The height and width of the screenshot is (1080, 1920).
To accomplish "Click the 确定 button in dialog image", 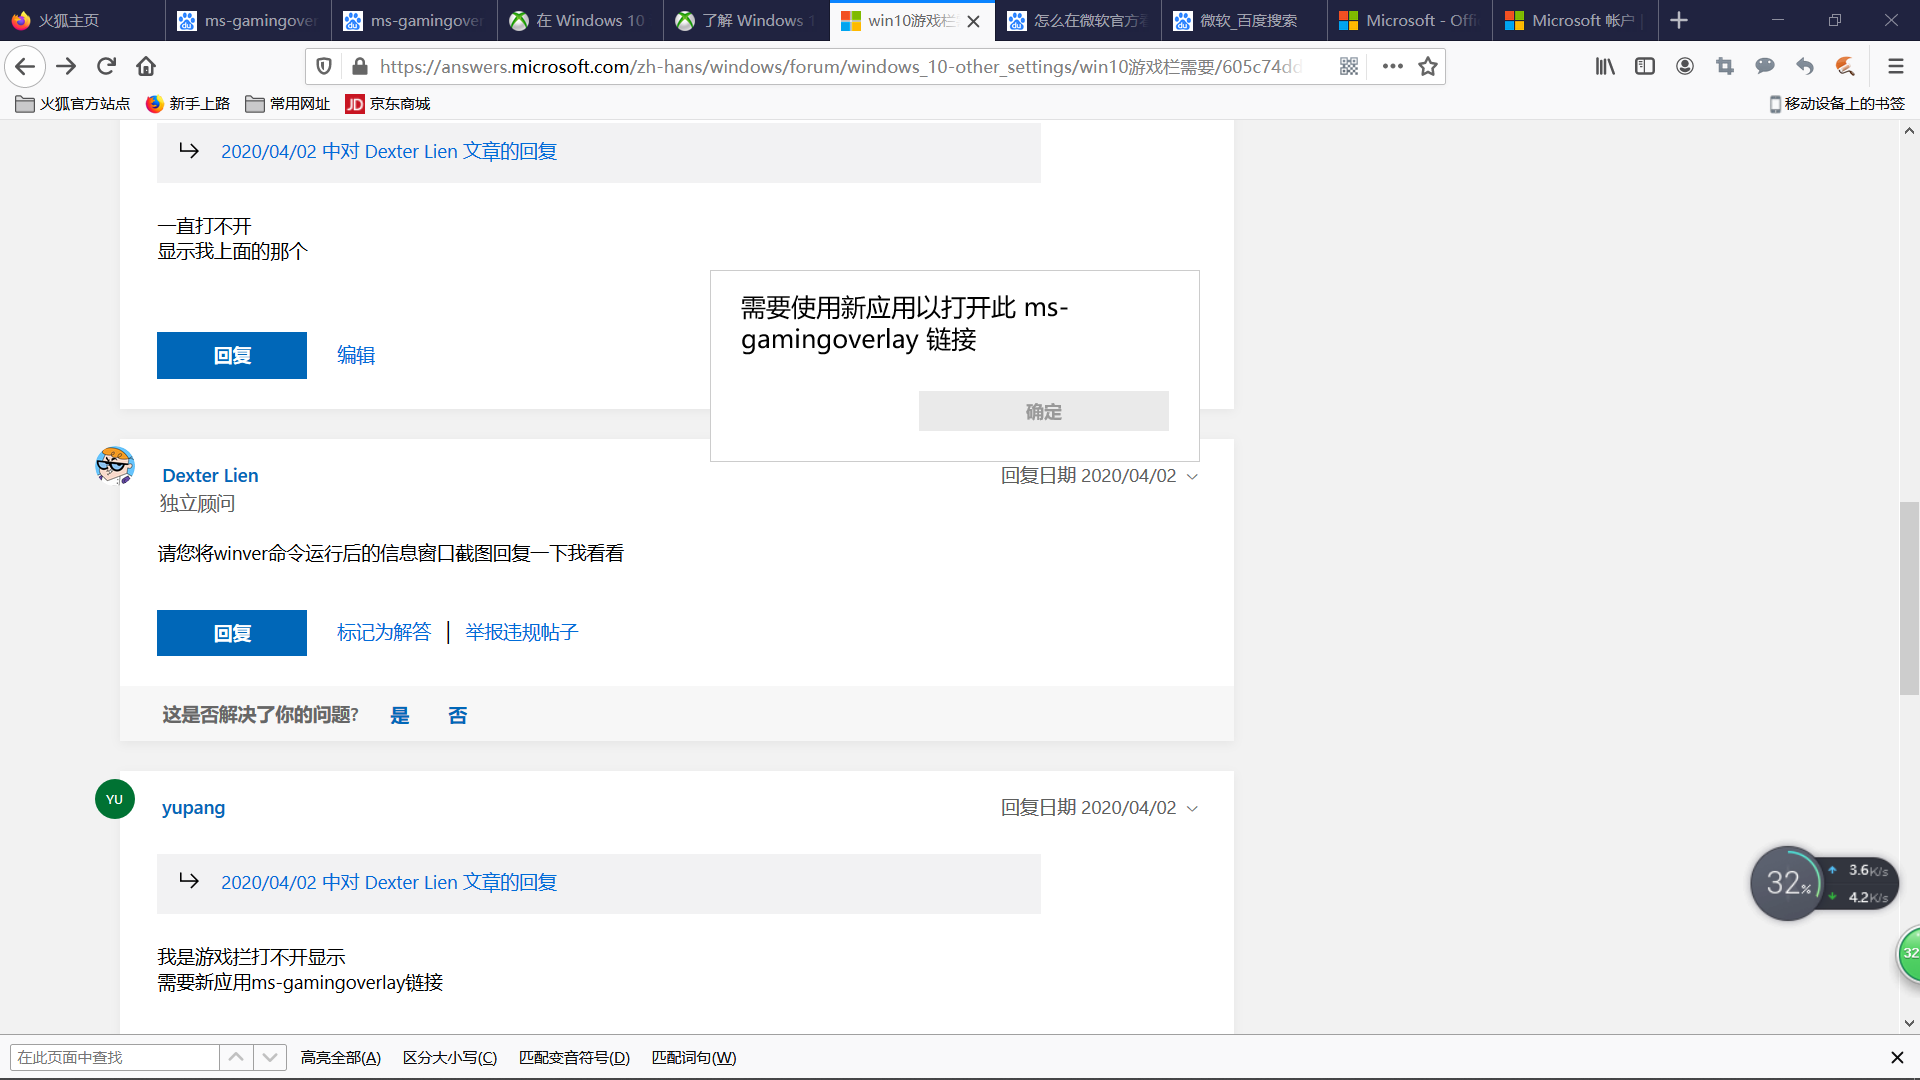I will click(x=1043, y=411).
